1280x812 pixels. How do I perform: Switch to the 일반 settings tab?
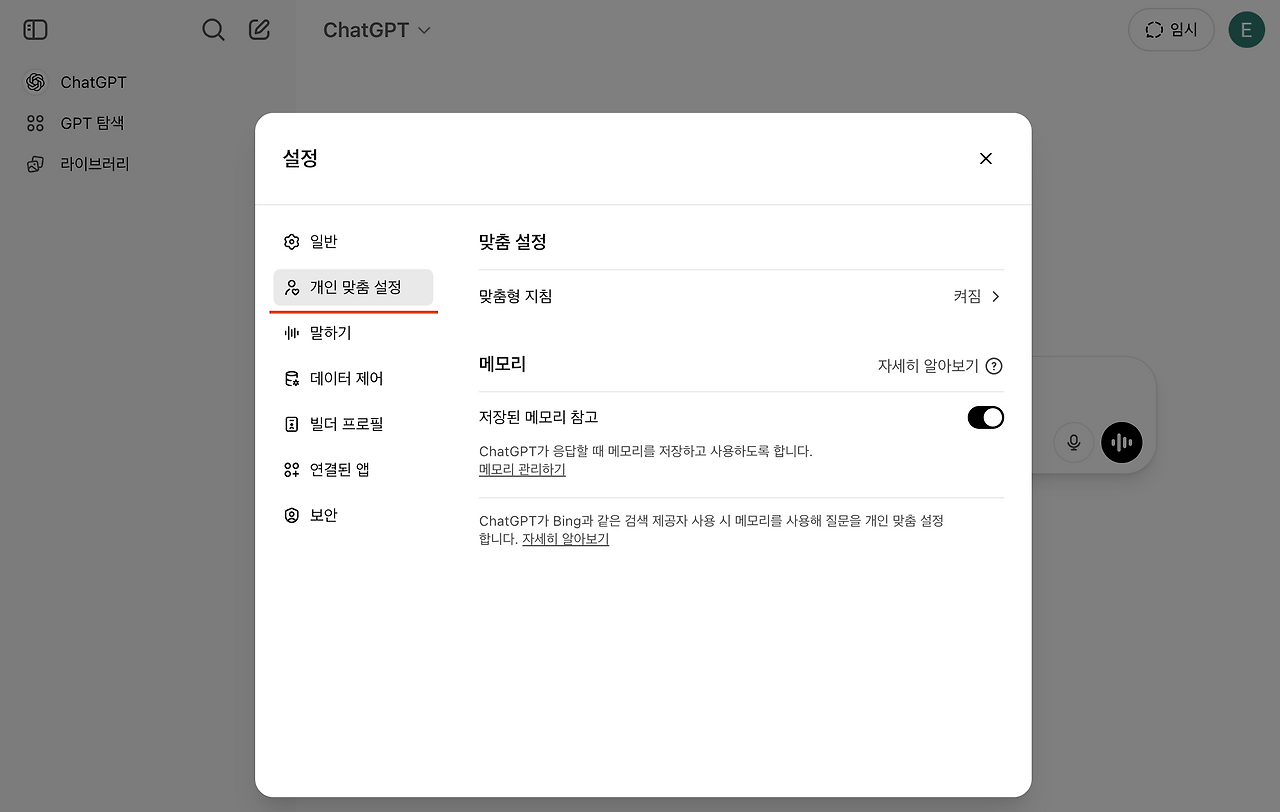(324, 241)
